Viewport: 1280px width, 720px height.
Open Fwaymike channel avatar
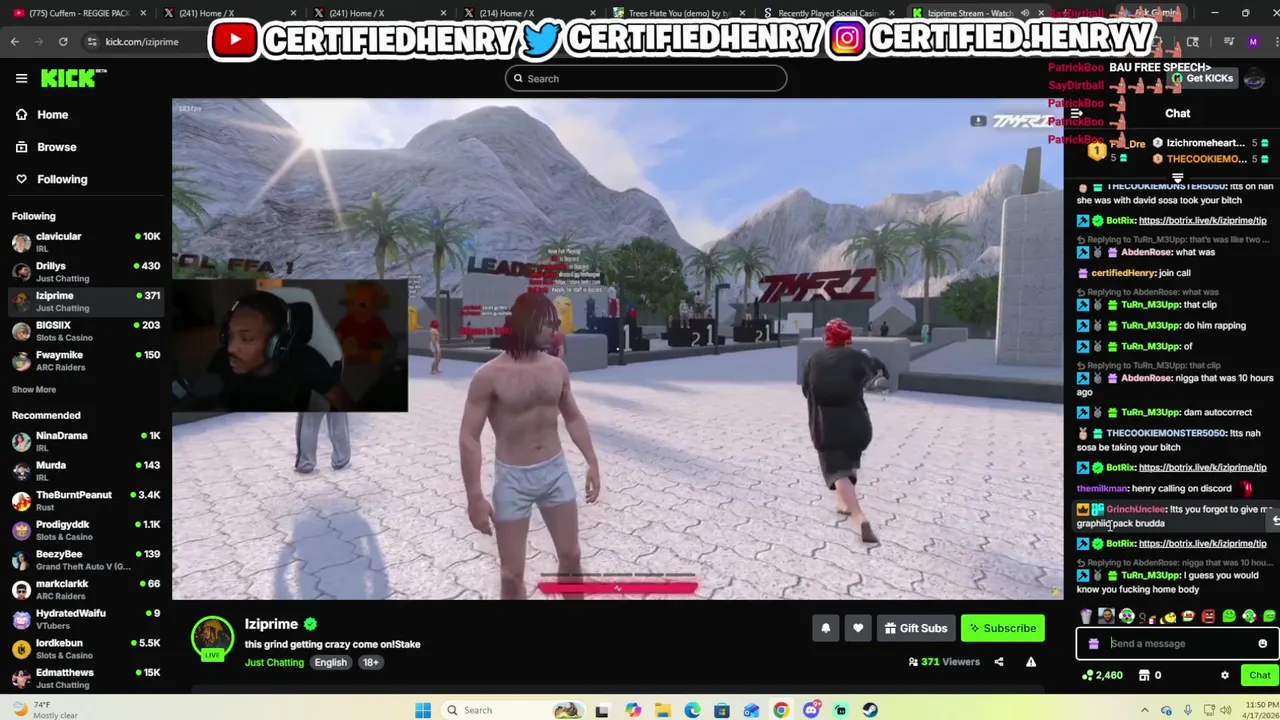tap(21, 361)
